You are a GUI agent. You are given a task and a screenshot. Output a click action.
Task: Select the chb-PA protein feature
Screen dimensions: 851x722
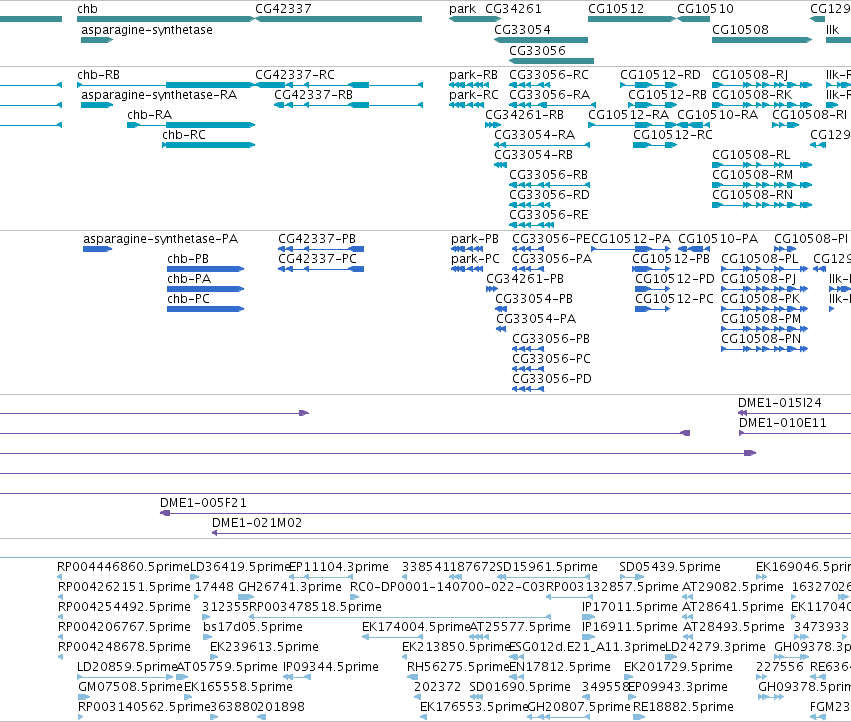206,289
